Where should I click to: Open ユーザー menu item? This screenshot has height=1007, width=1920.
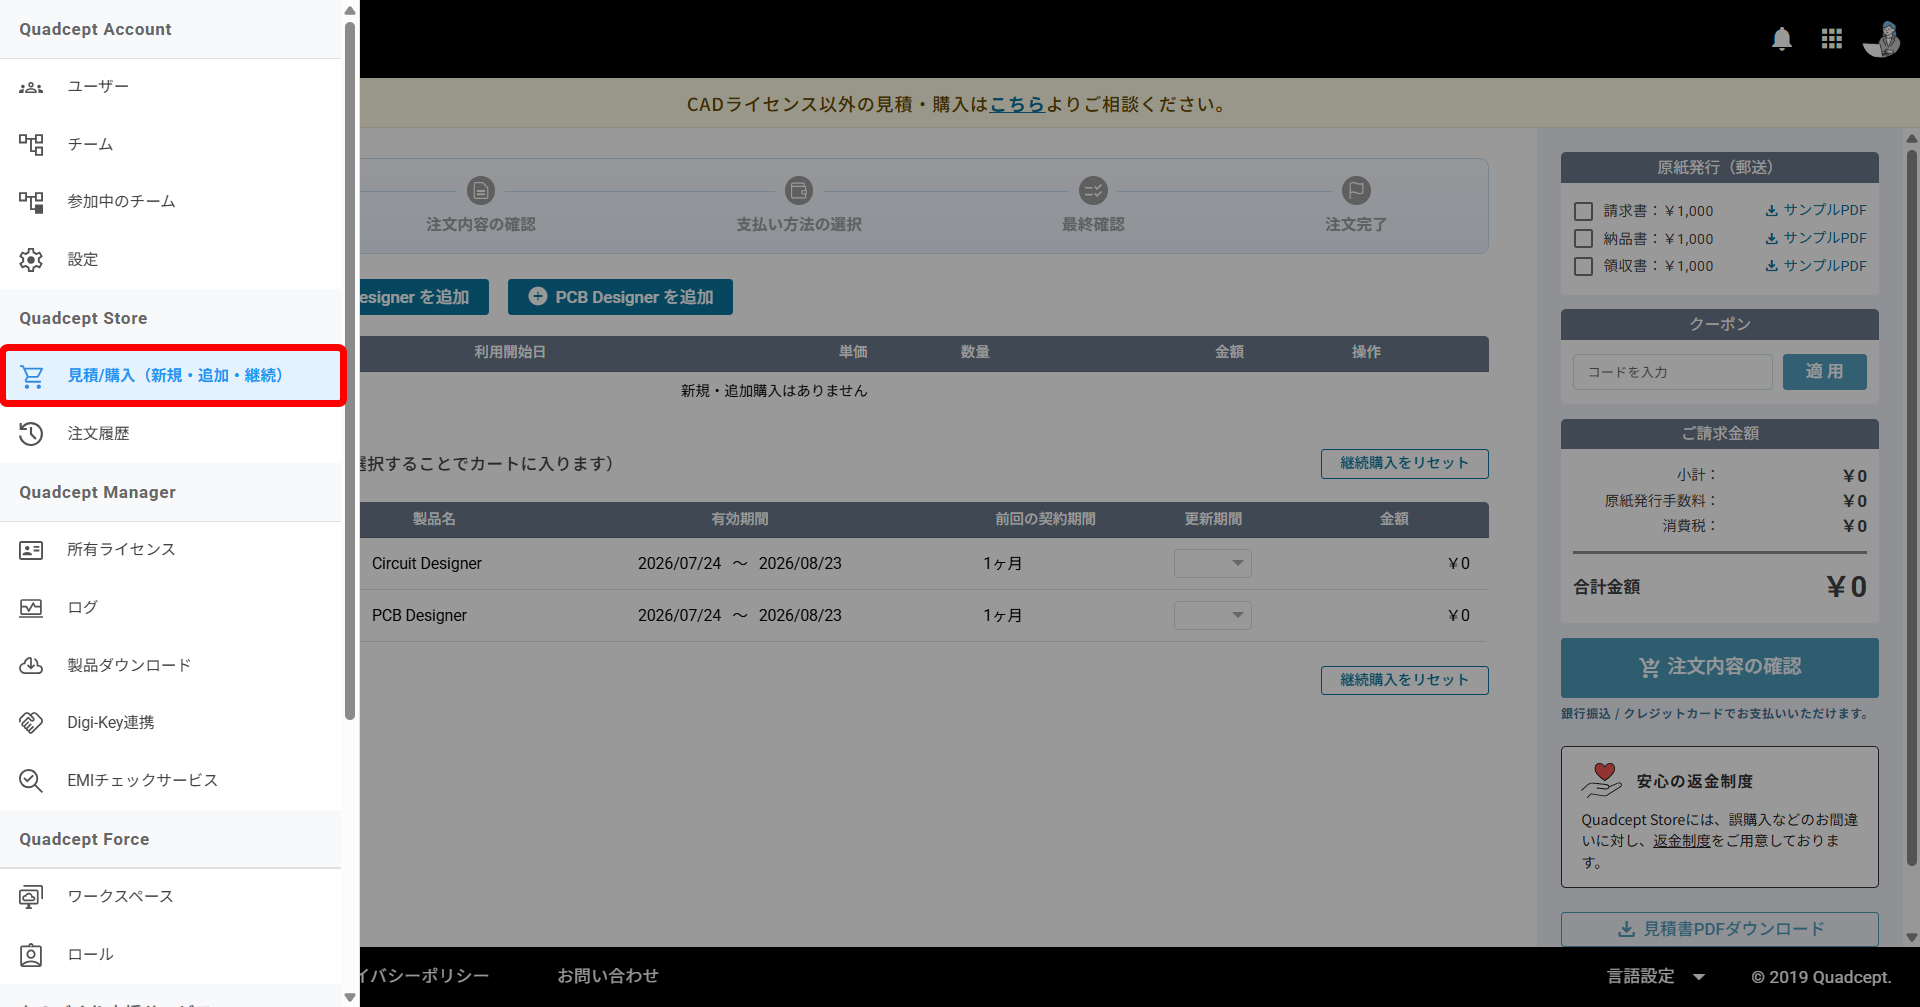coord(170,87)
